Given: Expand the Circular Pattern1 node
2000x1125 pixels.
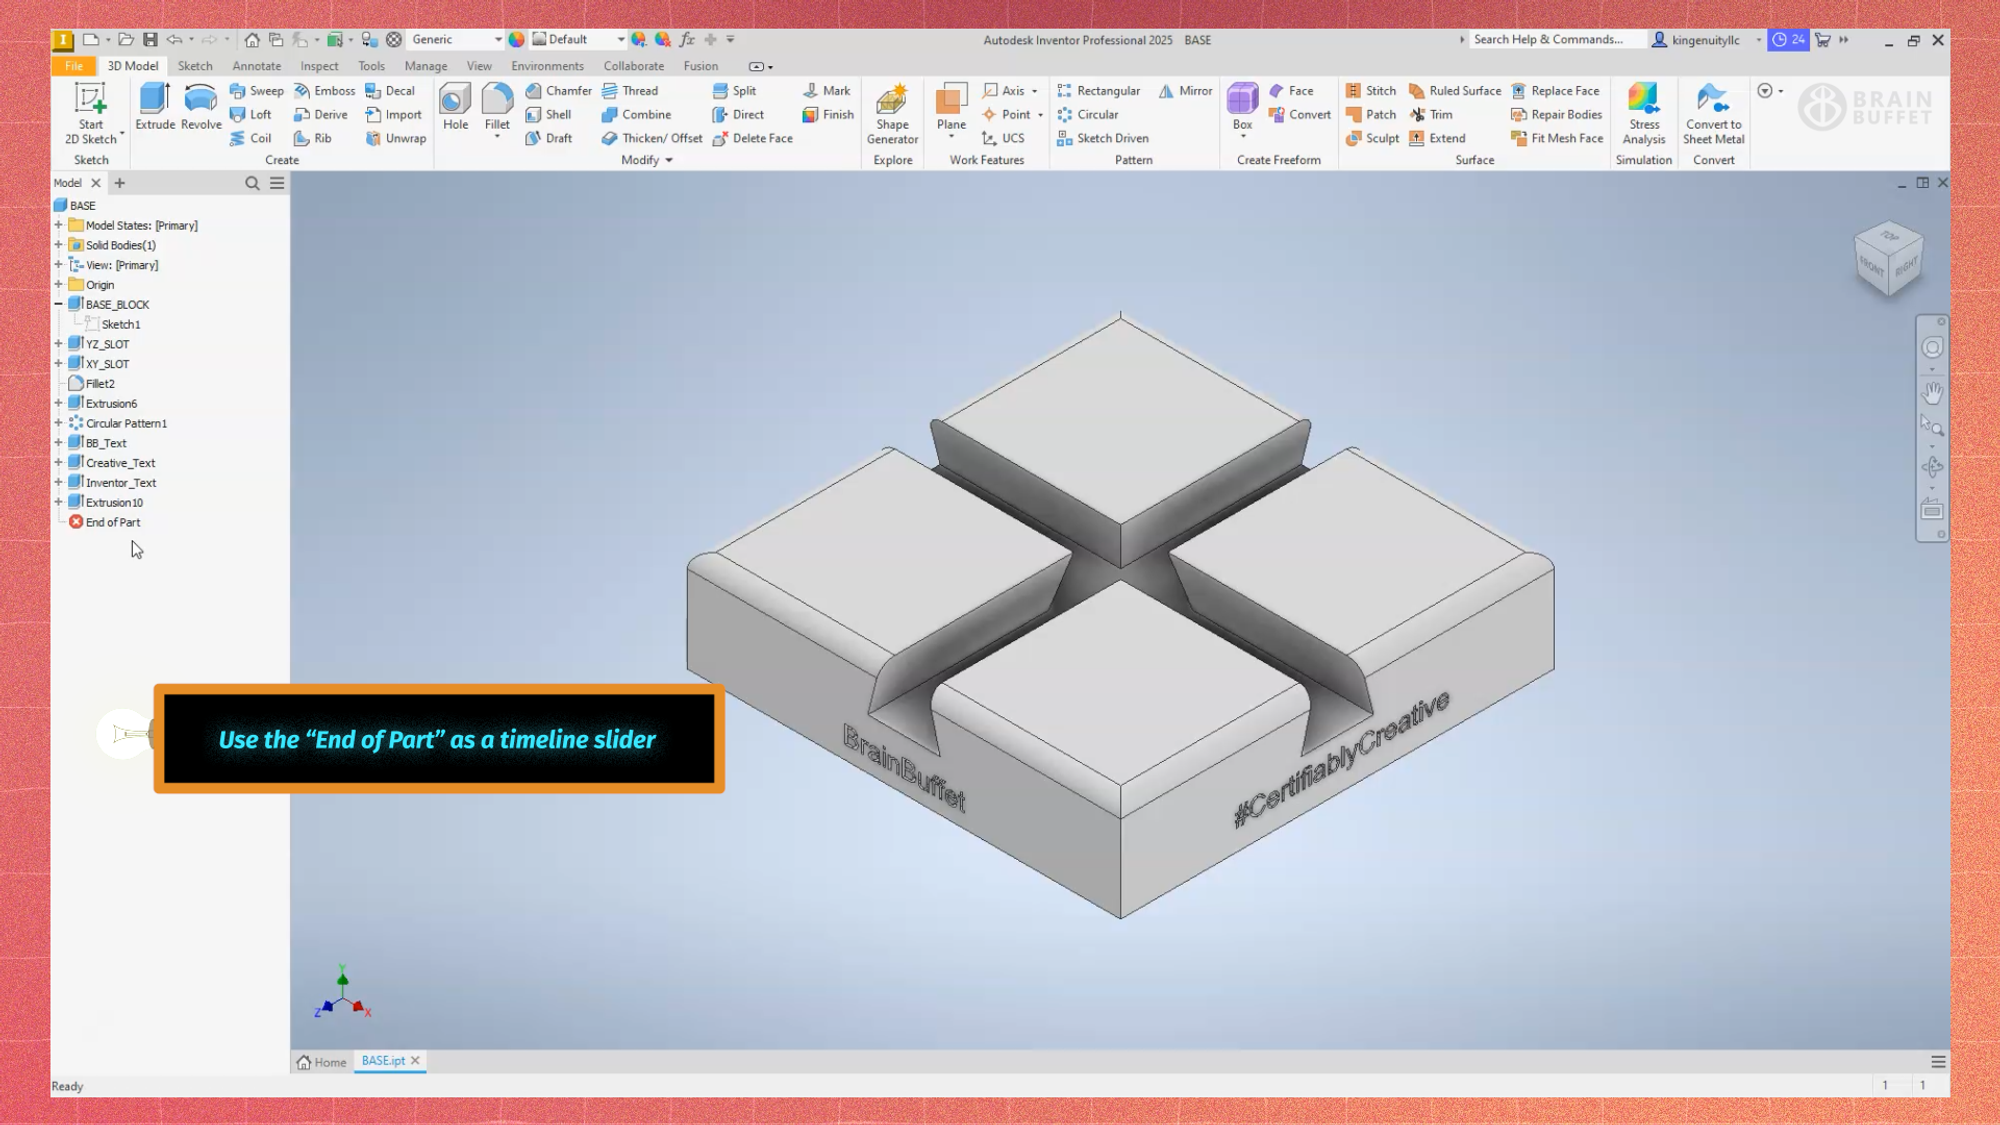Looking at the screenshot, I should (59, 423).
